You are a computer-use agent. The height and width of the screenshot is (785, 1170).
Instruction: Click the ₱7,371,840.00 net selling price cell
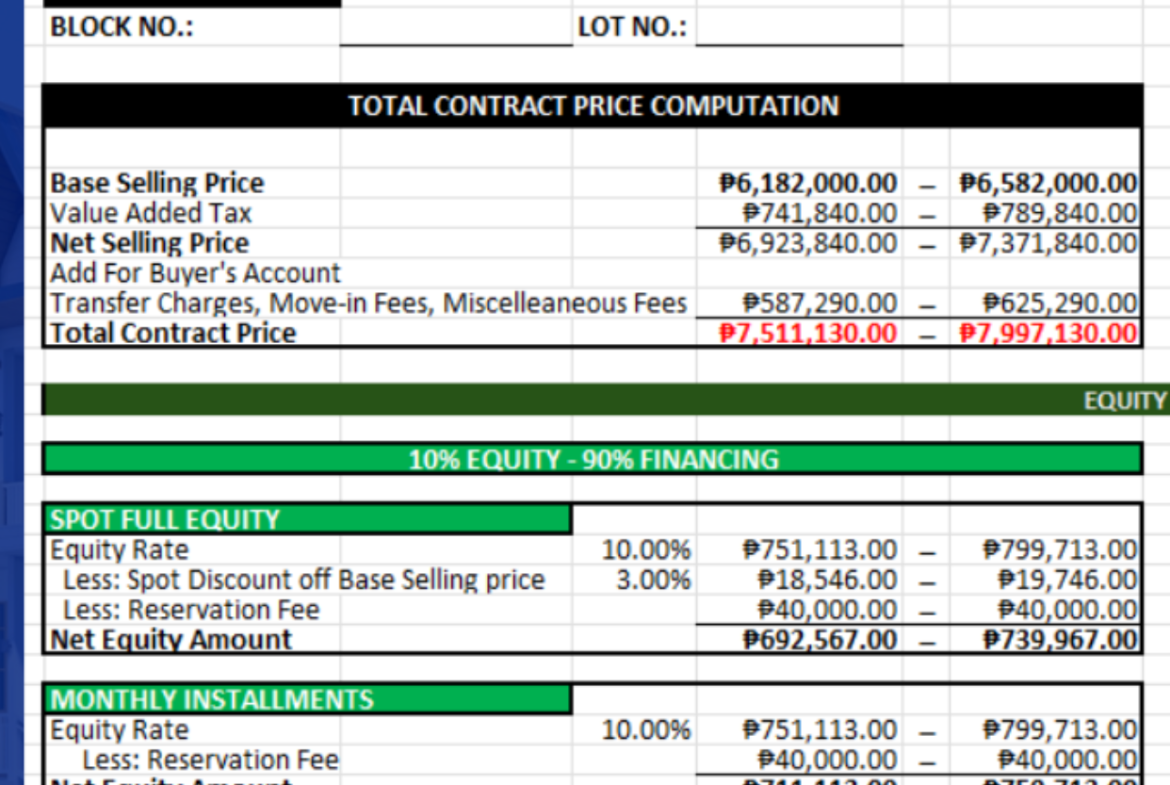click(x=1047, y=243)
